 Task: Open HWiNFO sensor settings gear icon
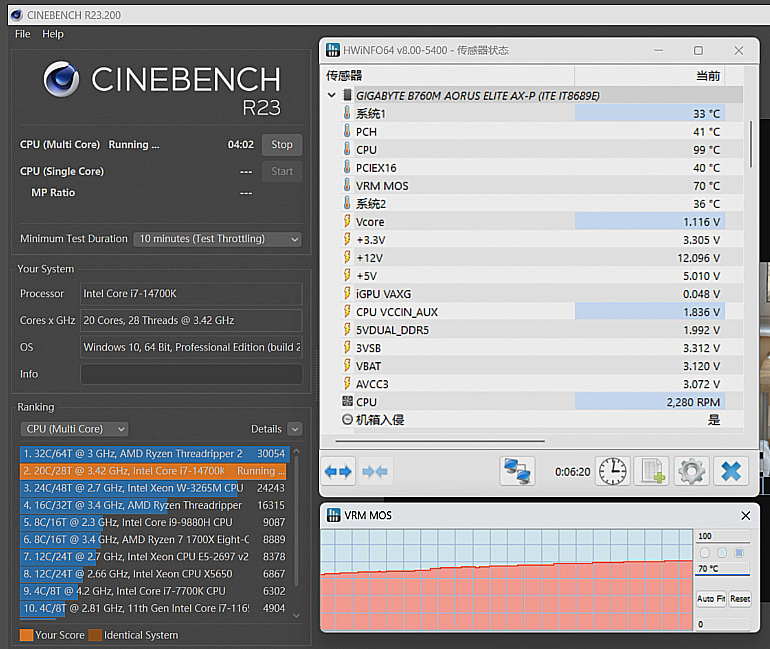[x=690, y=471]
